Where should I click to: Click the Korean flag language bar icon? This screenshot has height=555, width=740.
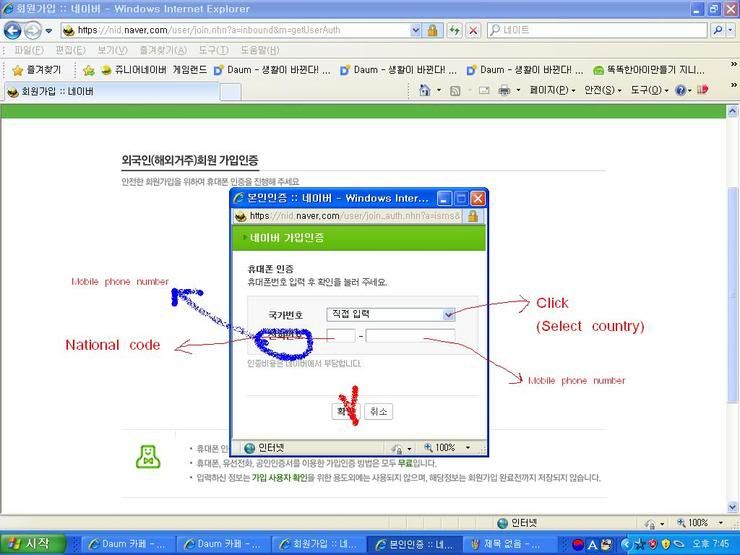(x=578, y=545)
